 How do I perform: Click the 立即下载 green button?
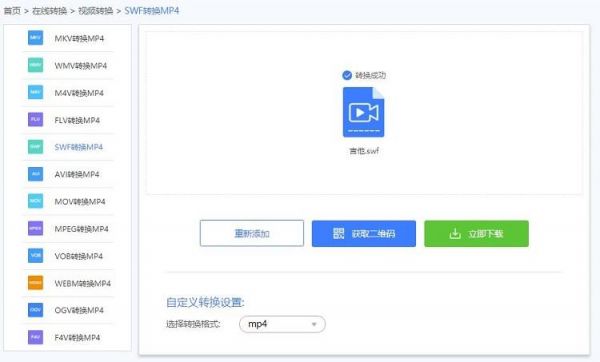click(476, 233)
